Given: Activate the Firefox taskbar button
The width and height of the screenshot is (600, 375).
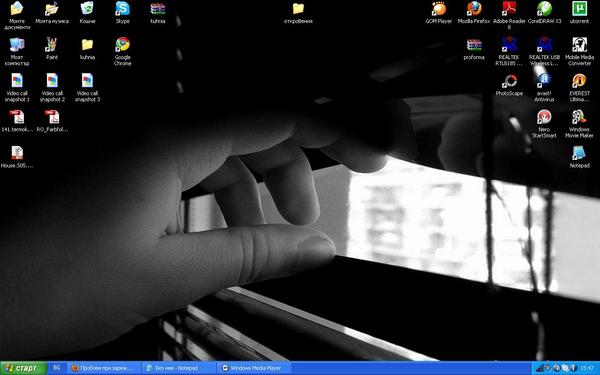Looking at the screenshot, I should tap(105, 368).
